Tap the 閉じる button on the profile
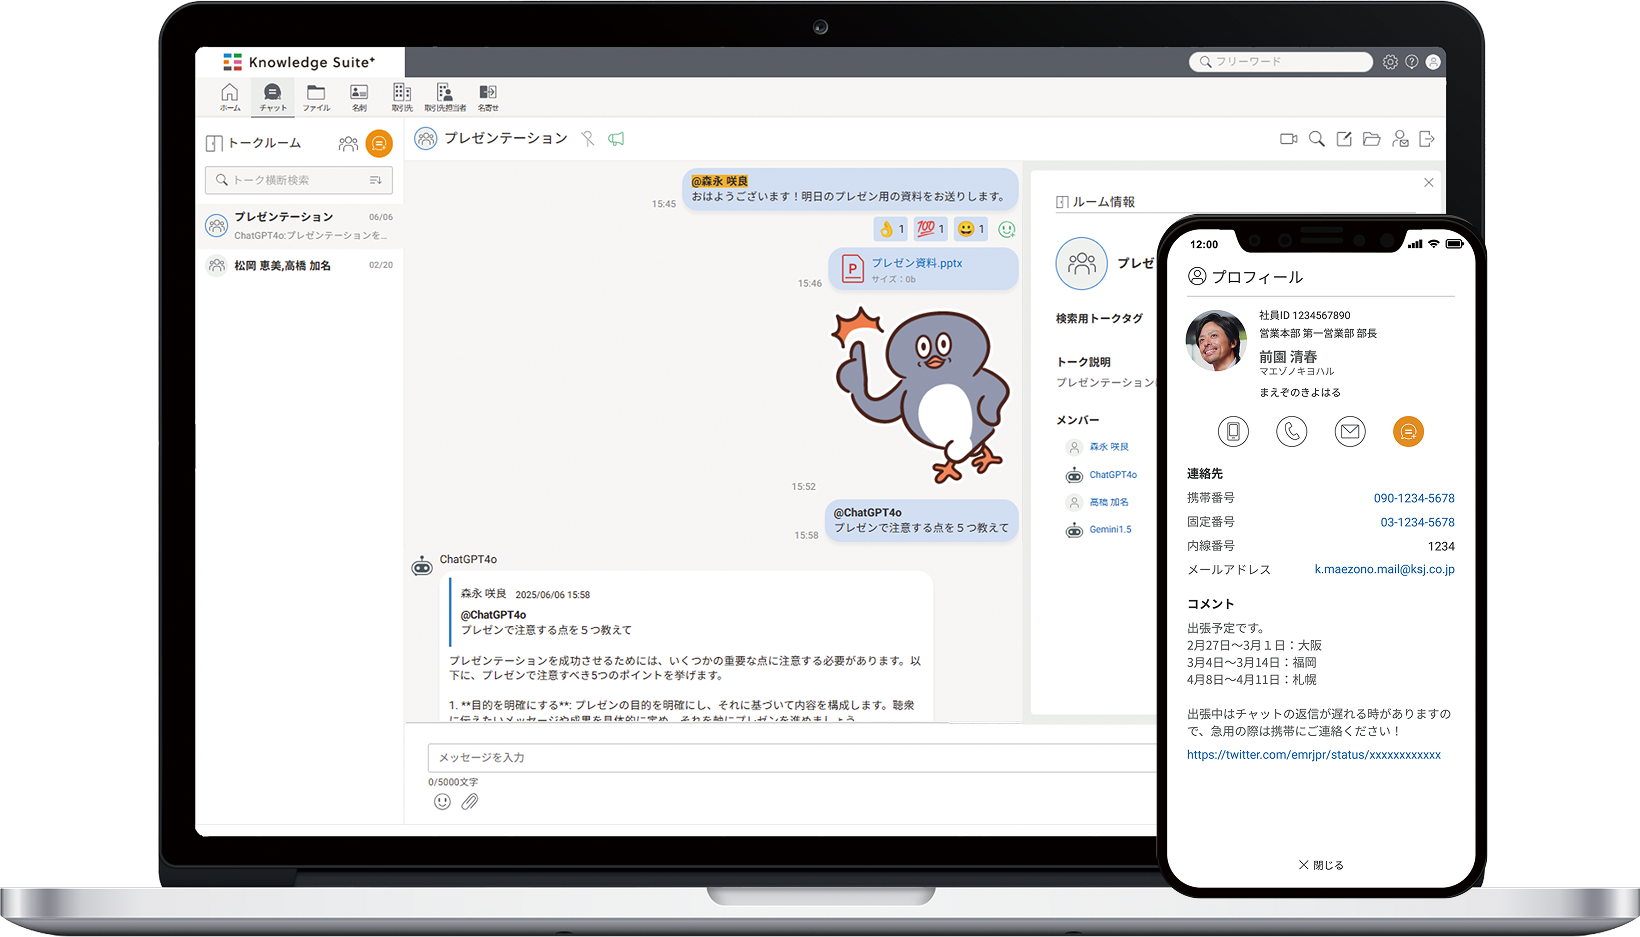 (1321, 865)
